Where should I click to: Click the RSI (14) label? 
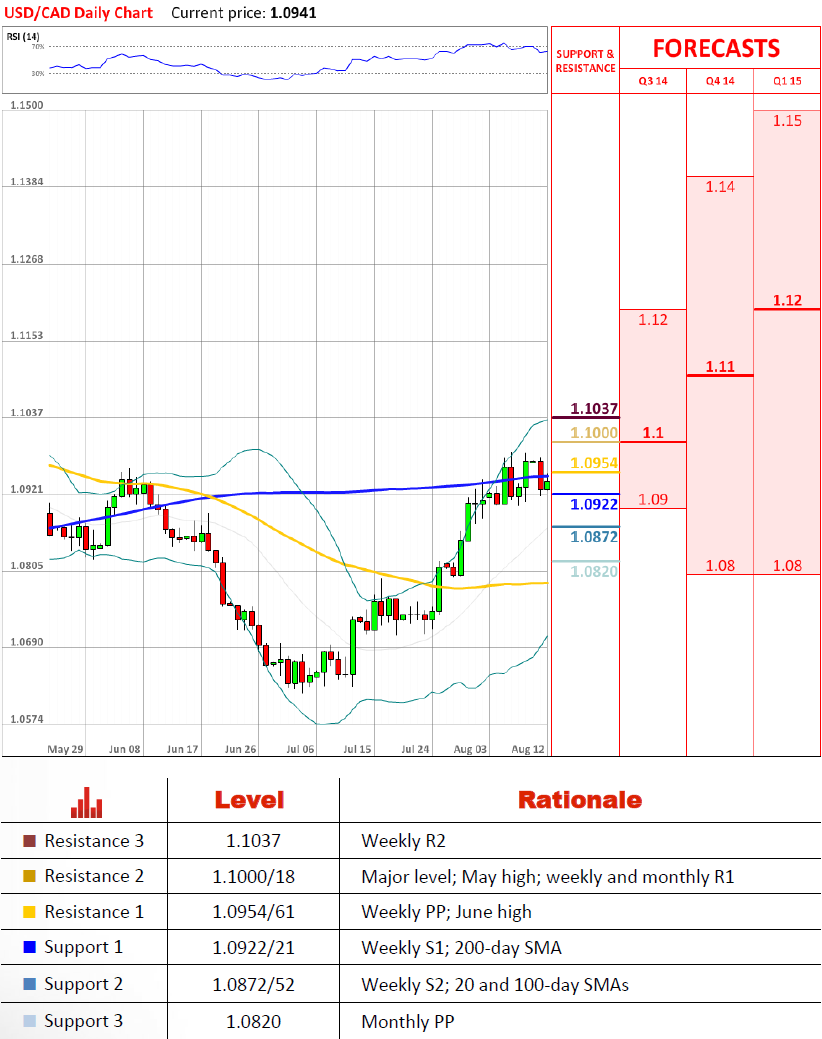pyautogui.click(x=23, y=36)
